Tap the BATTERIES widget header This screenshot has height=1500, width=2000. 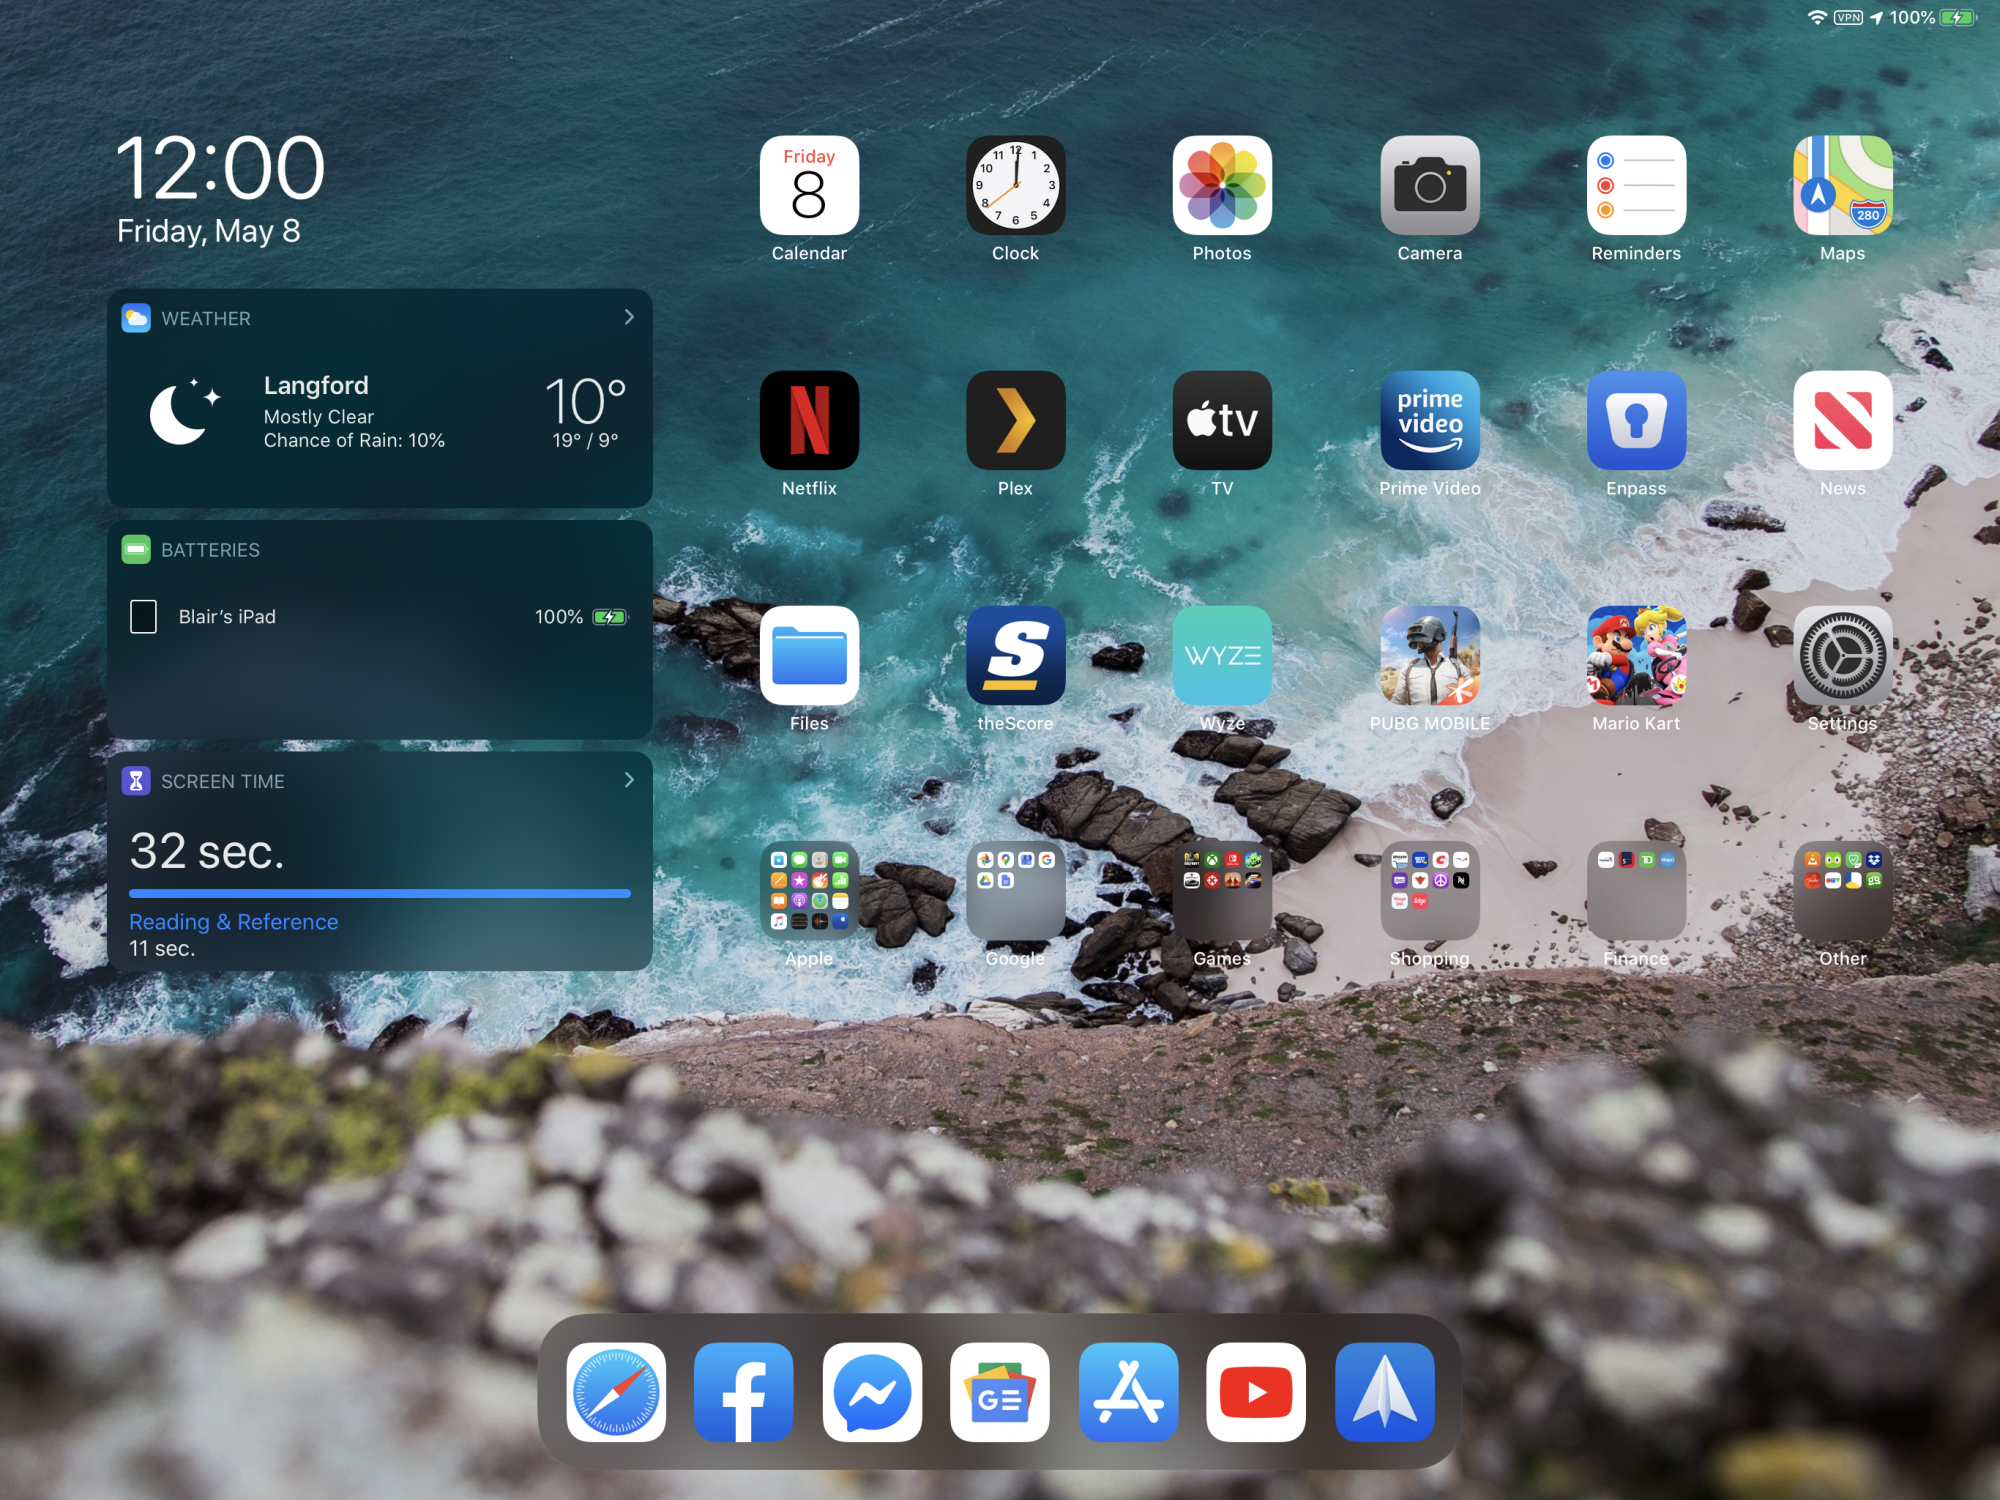[210, 550]
